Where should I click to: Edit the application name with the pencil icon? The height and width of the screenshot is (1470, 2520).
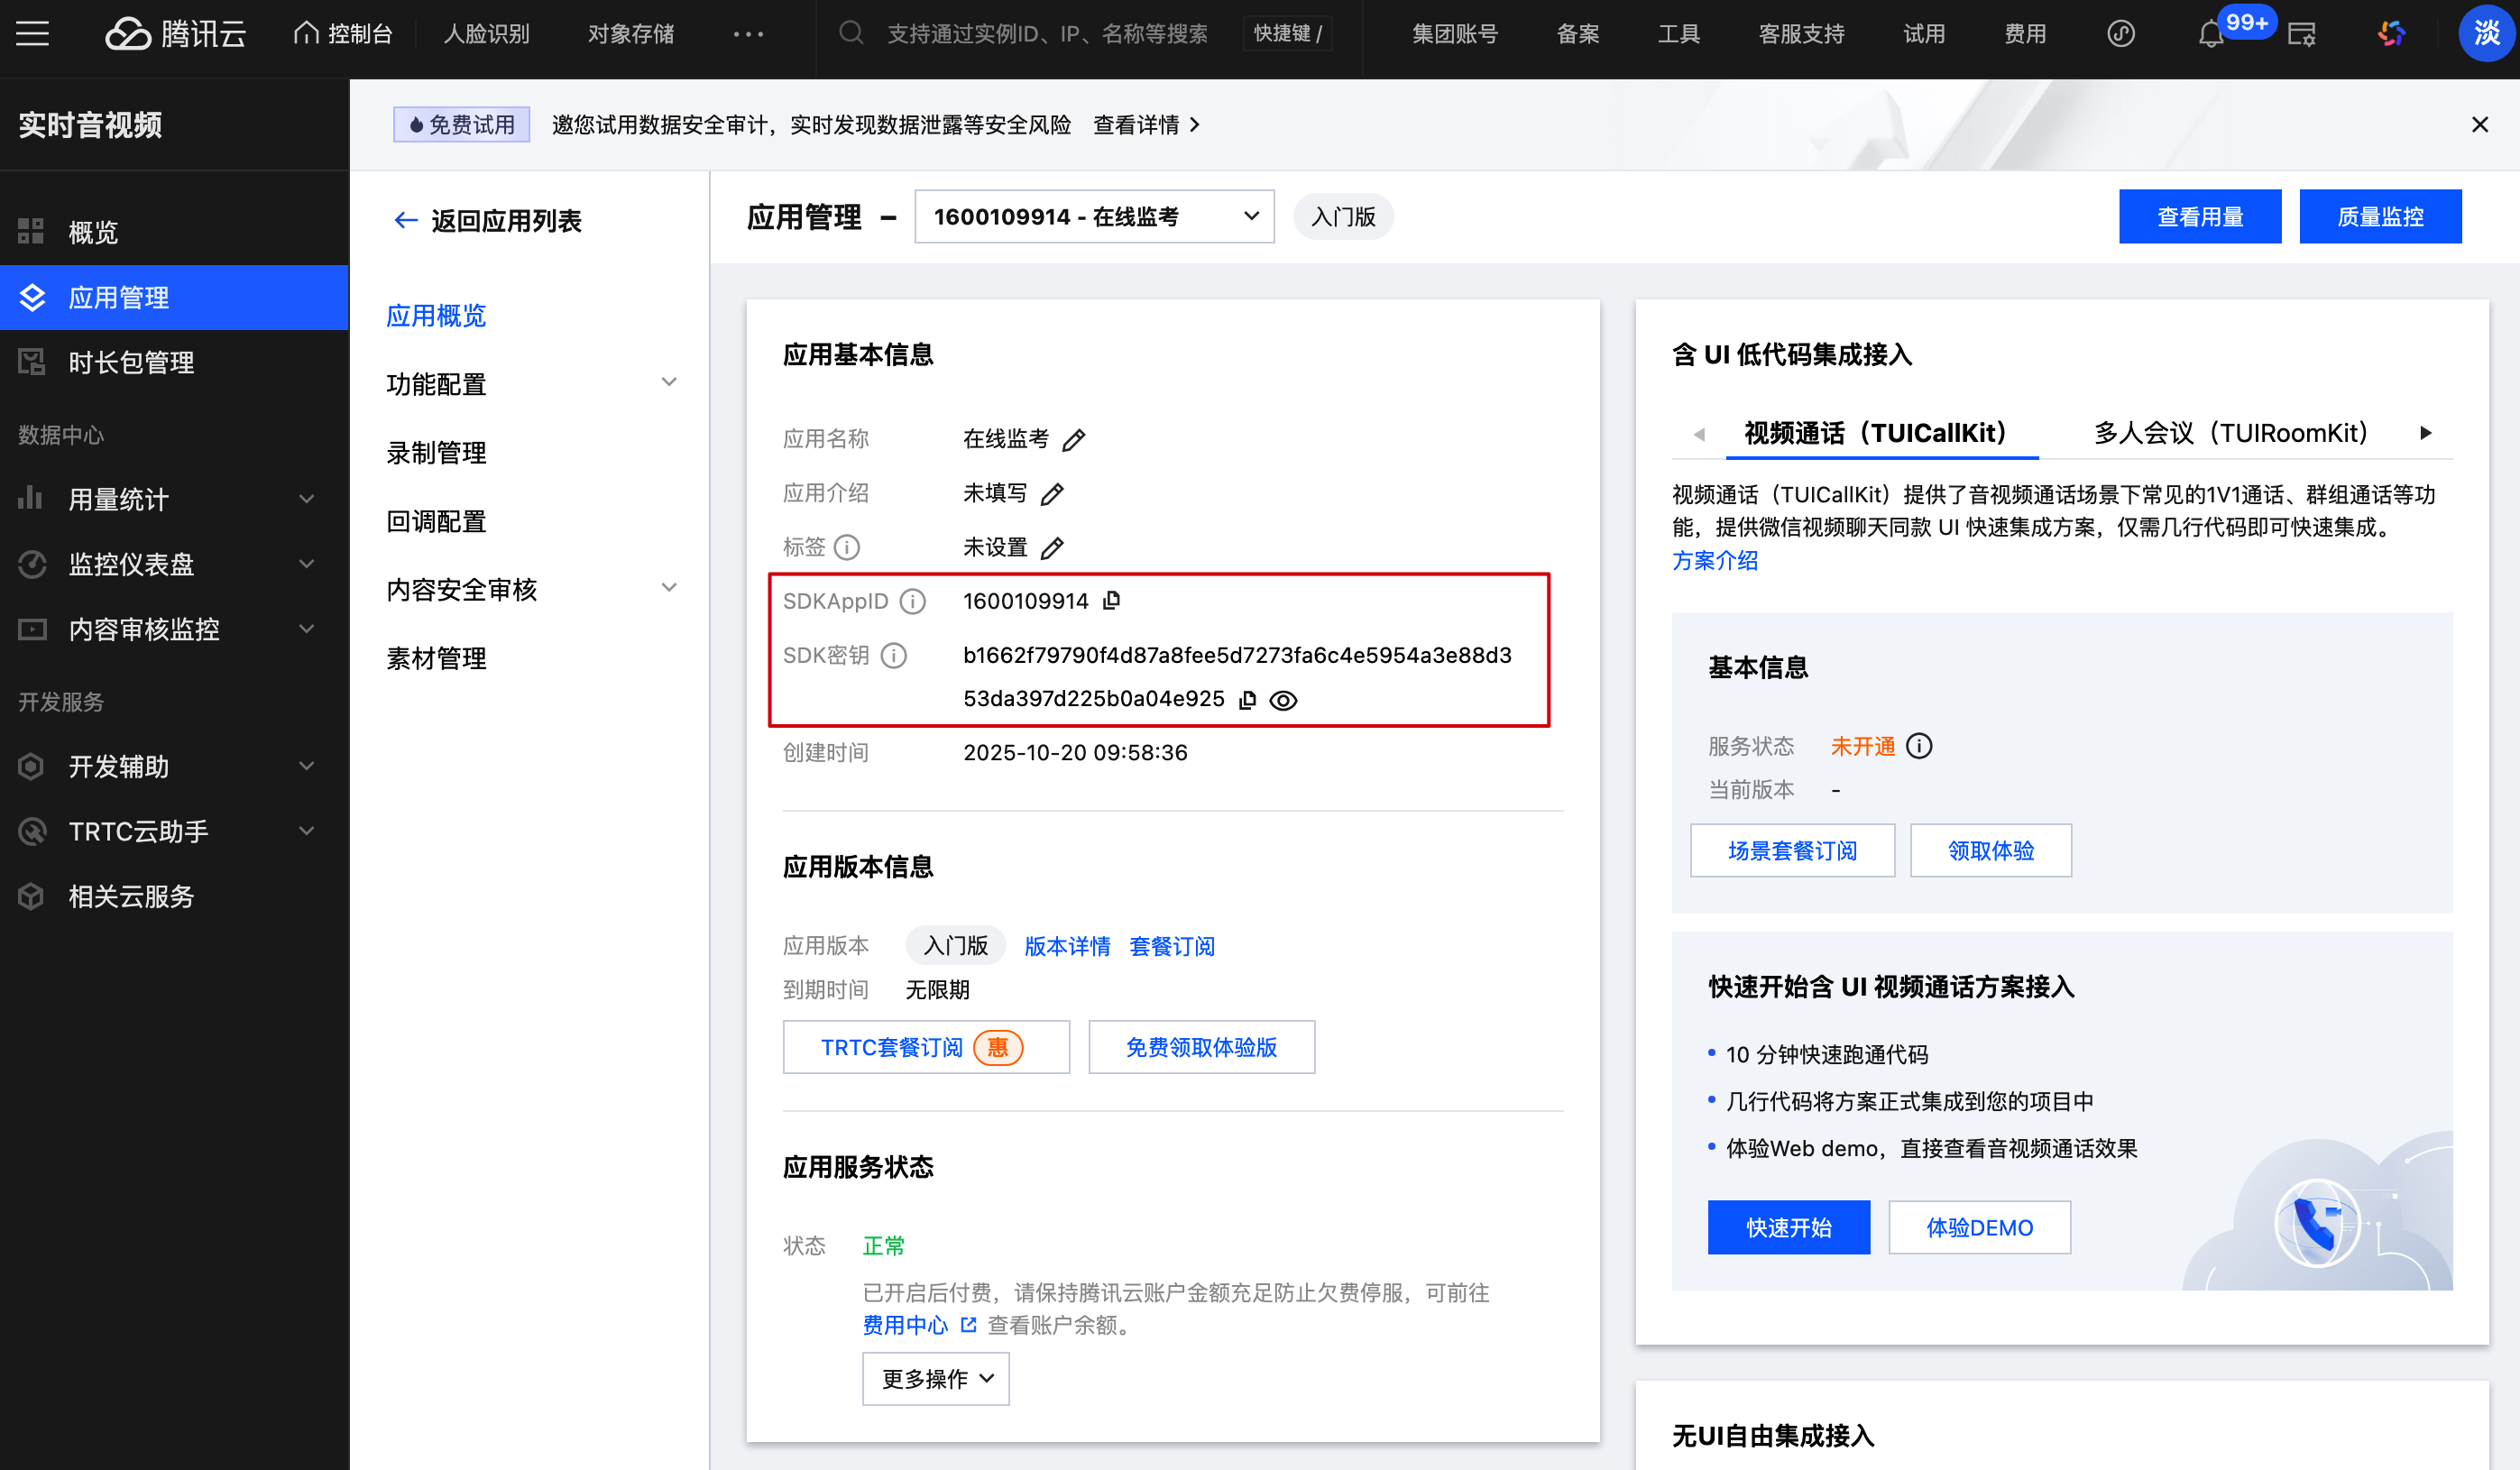pos(1074,440)
